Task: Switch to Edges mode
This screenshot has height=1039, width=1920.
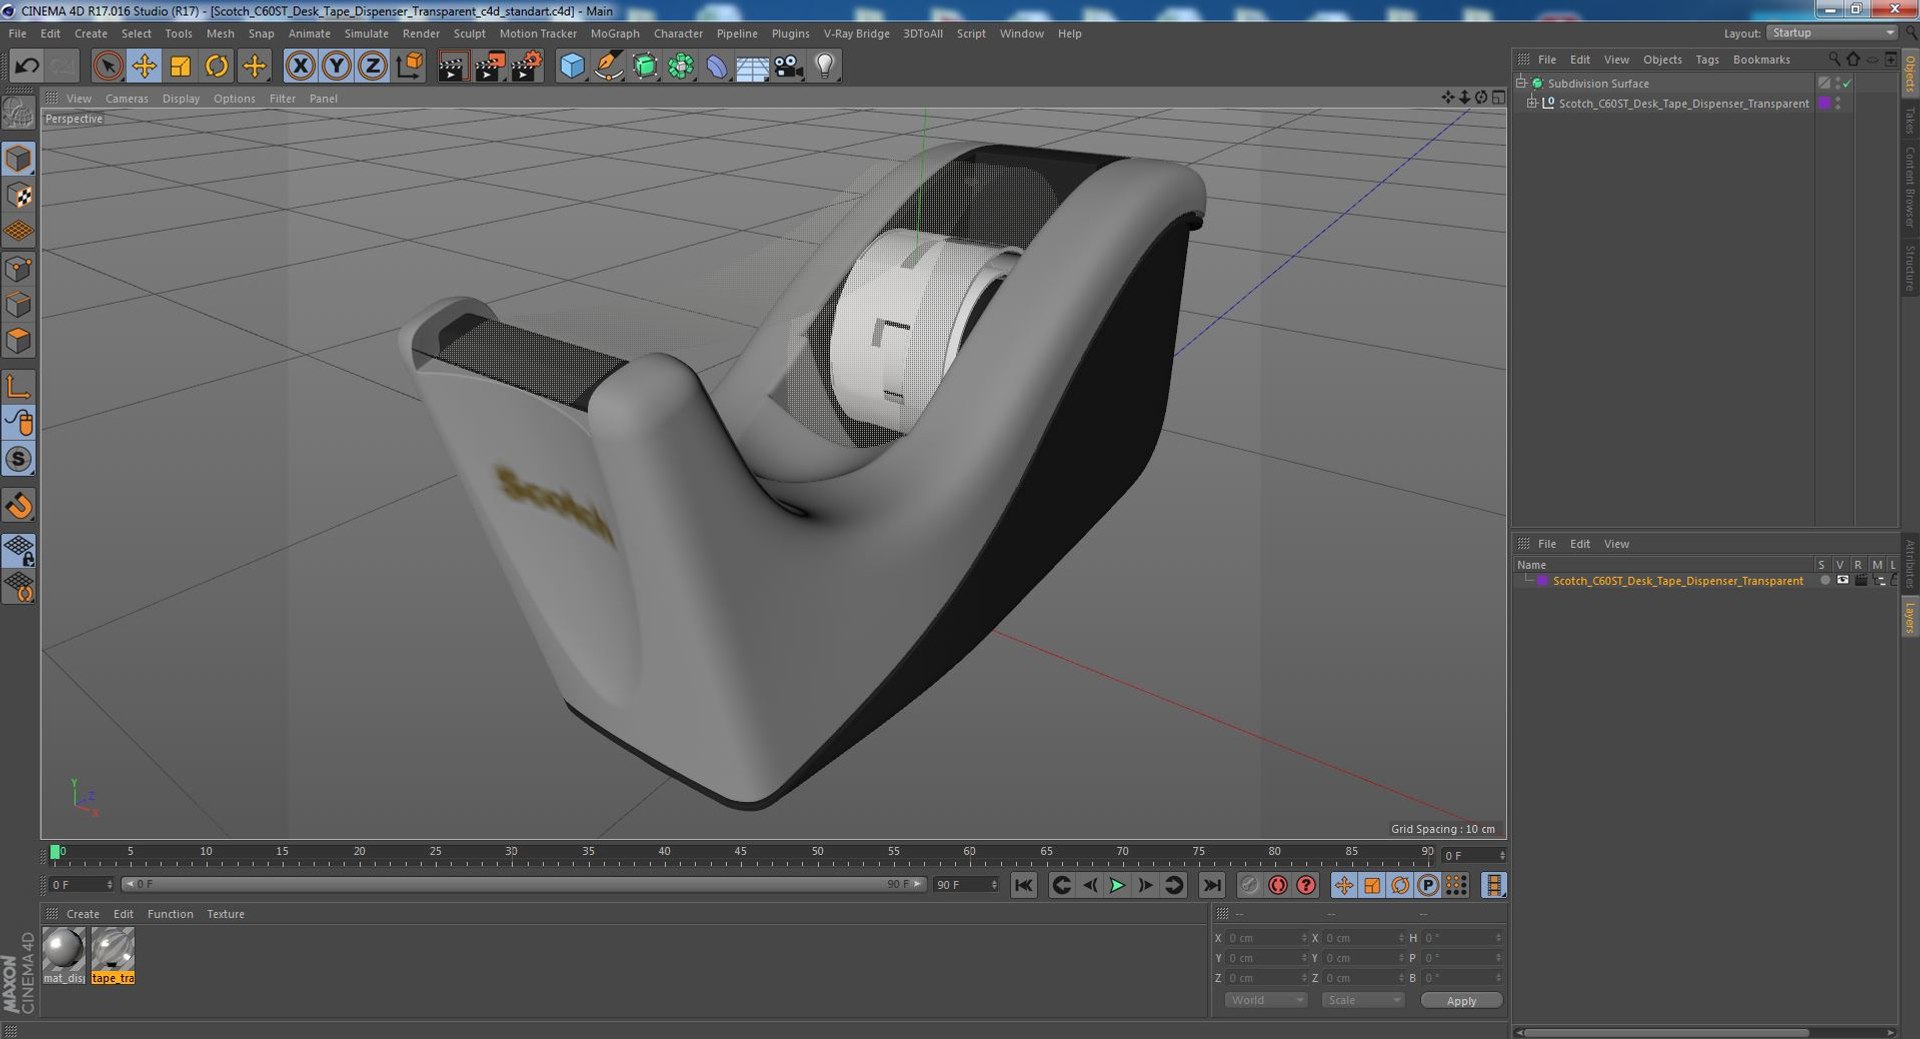Action: (x=19, y=304)
